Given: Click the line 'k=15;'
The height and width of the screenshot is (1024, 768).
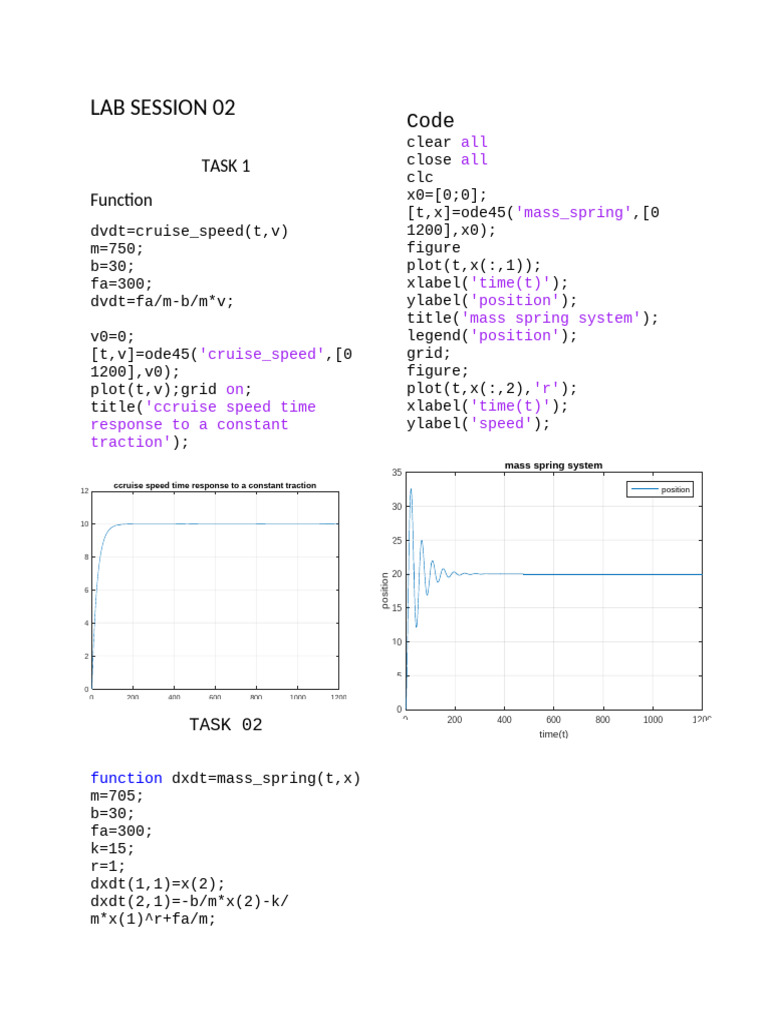Looking at the screenshot, I should point(112,849).
